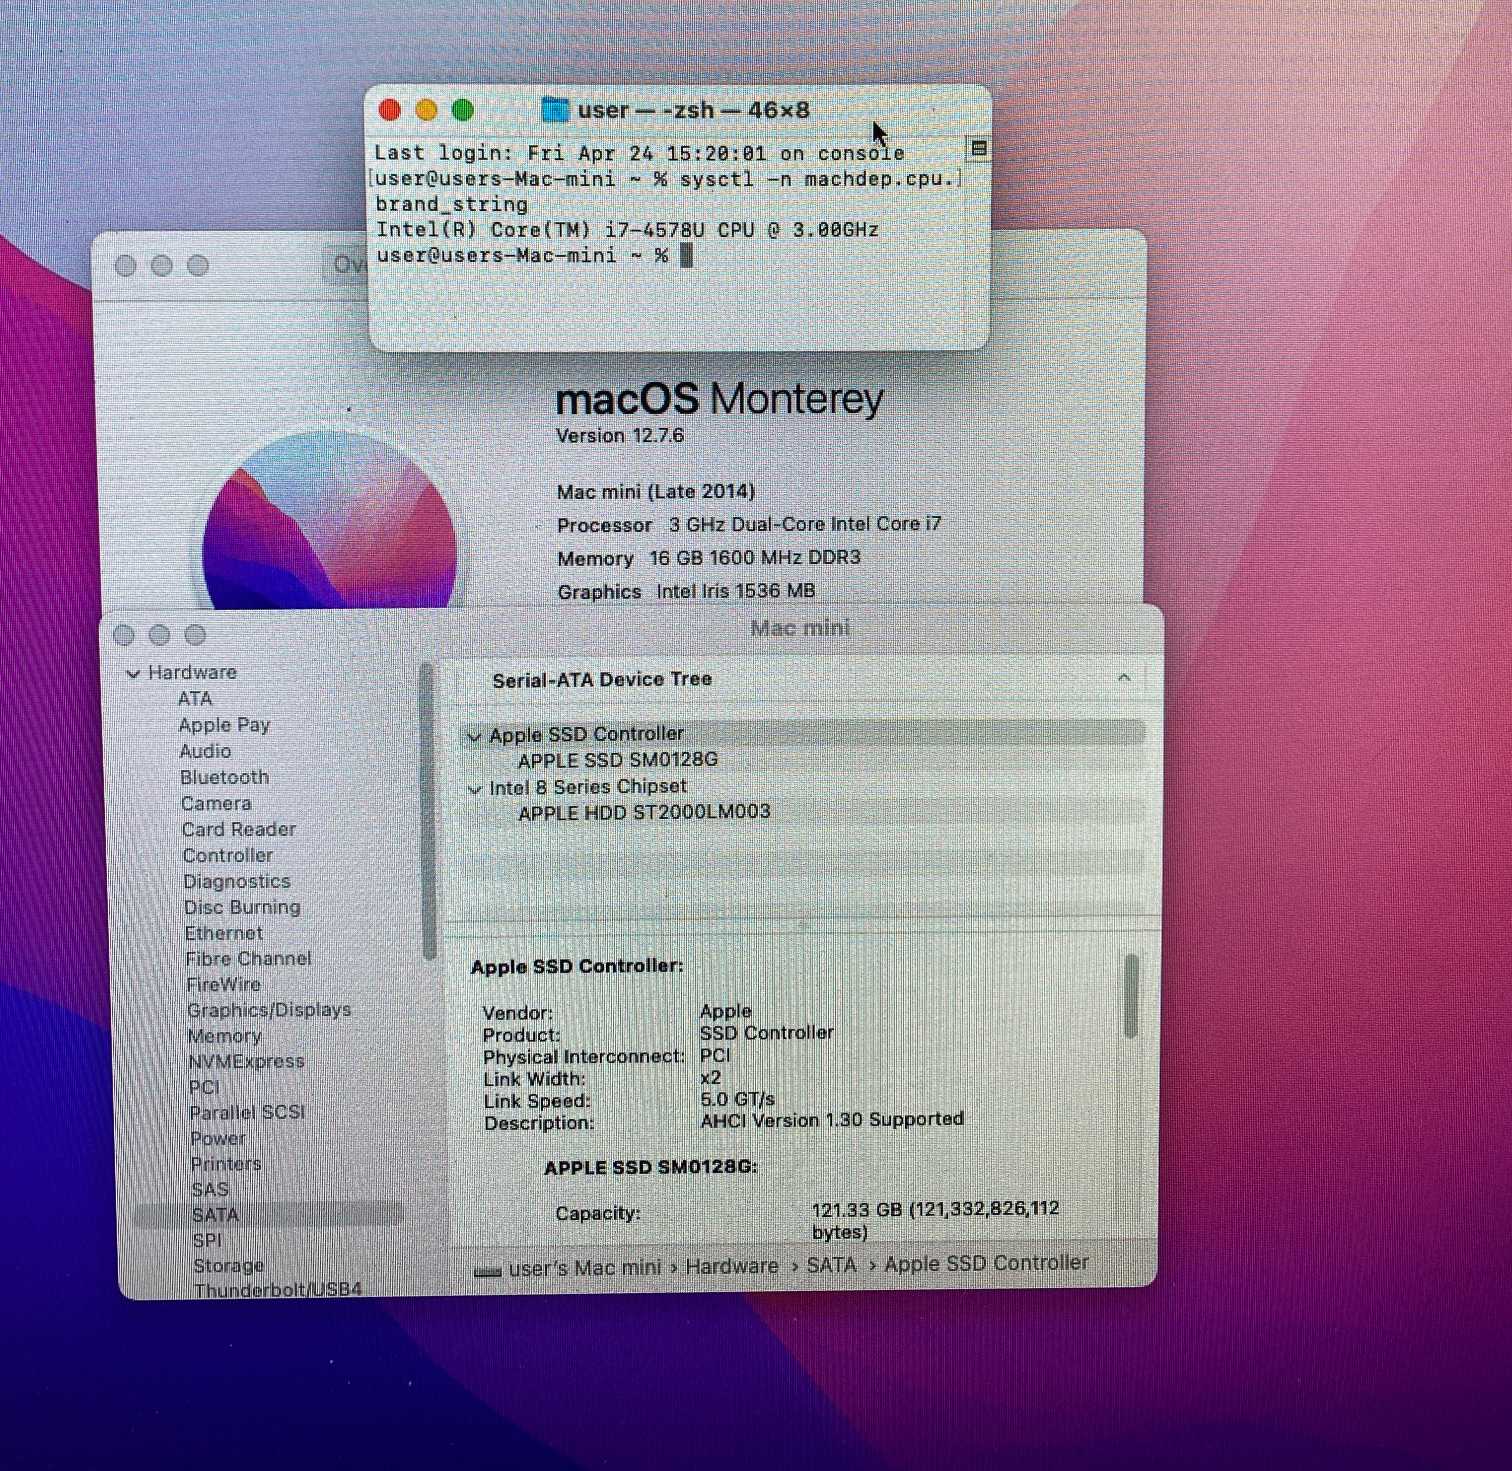Click the "macOS Monterey" heading text
Screen dimensions: 1512x1471
720,399
